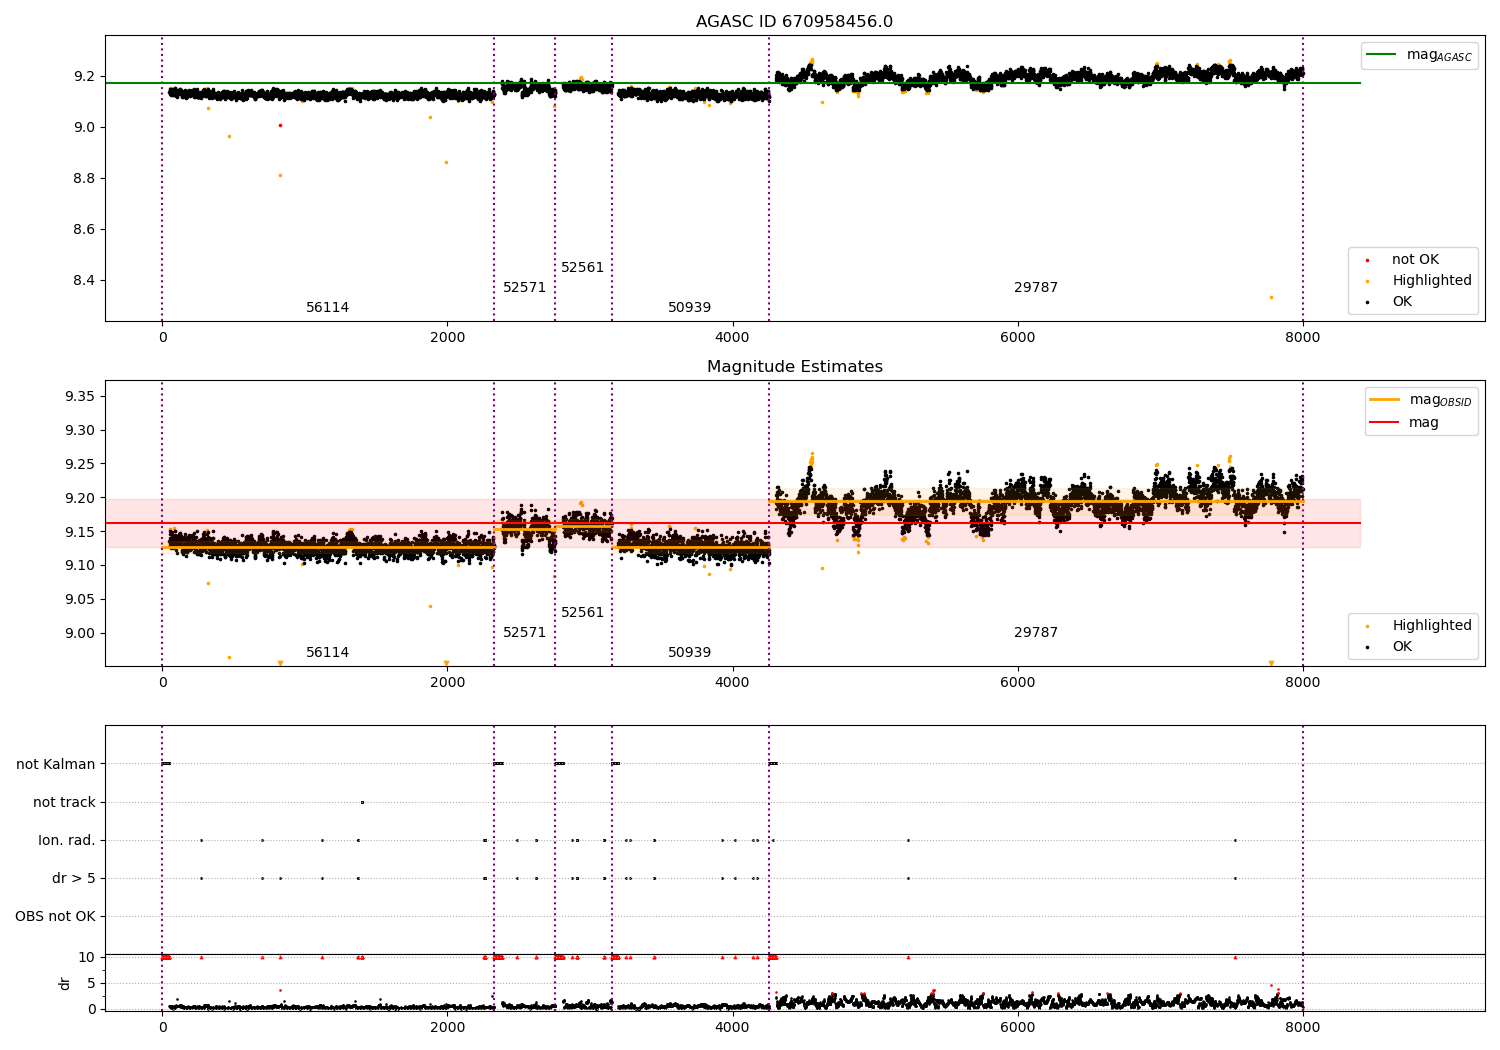Select OBSID label 50939 in Magnitude Estimates plot
This screenshot has height=1050, width=1500.
(x=690, y=653)
